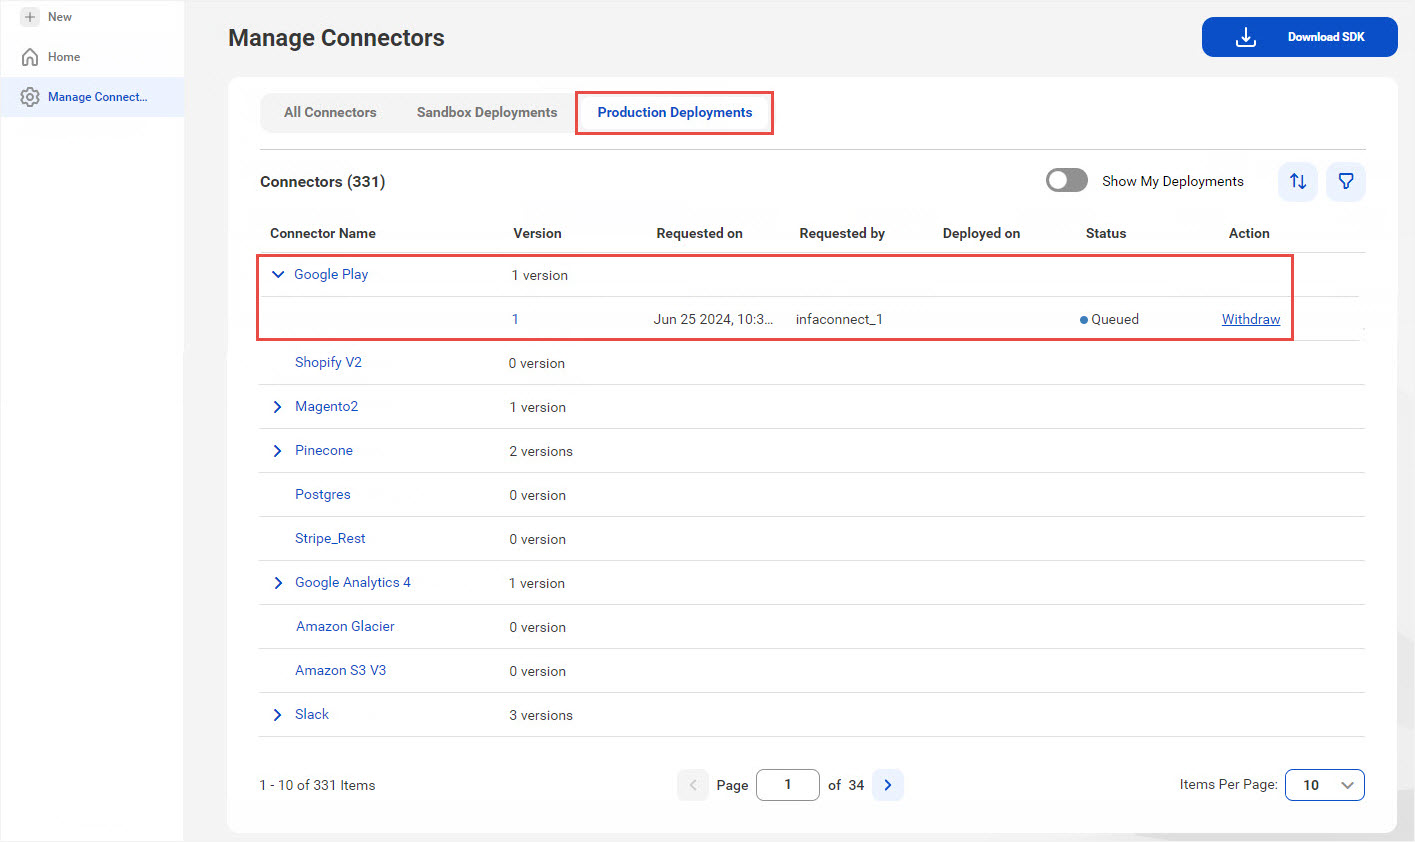Go to next page arrow
This screenshot has width=1415, height=842.
click(888, 785)
